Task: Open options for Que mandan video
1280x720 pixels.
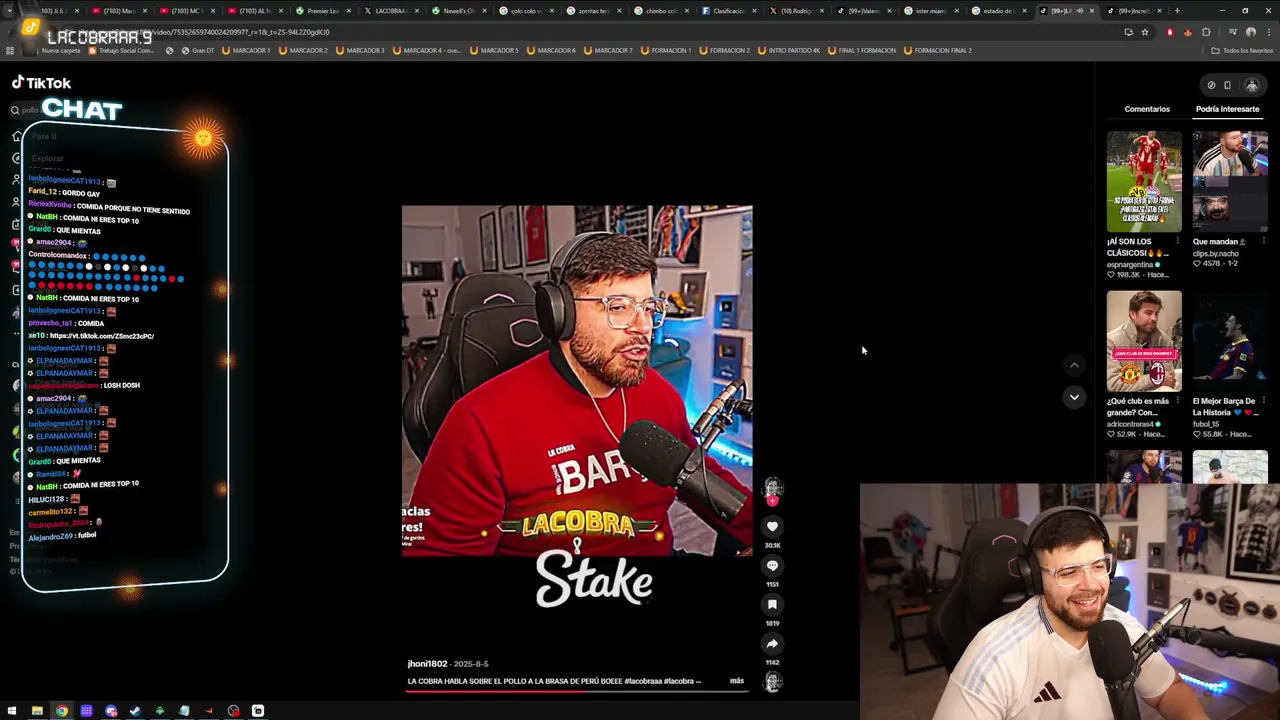Action: [x=1263, y=241]
